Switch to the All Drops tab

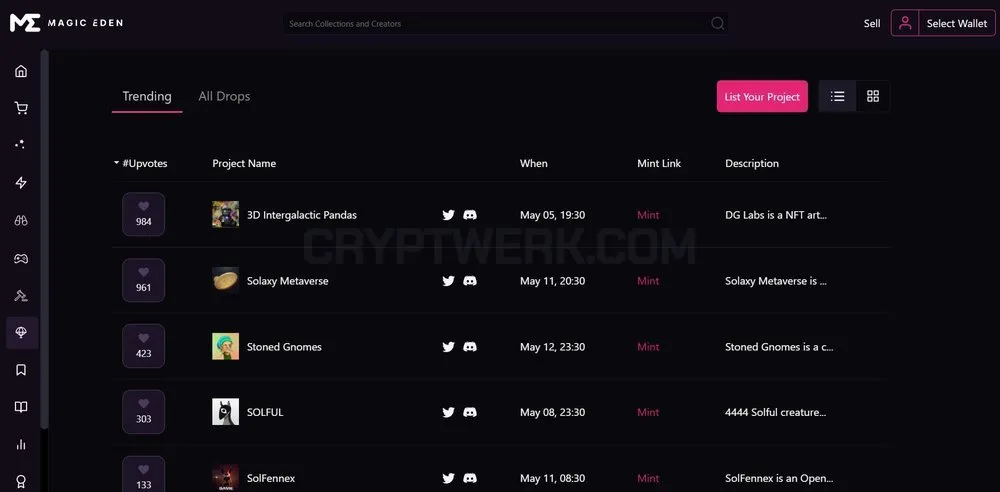(x=224, y=96)
